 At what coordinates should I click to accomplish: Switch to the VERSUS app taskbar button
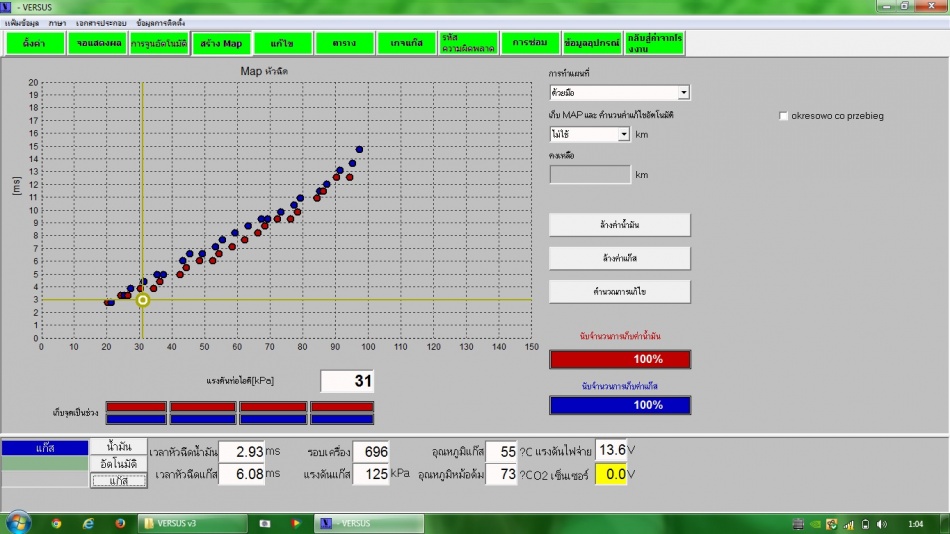click(x=369, y=523)
